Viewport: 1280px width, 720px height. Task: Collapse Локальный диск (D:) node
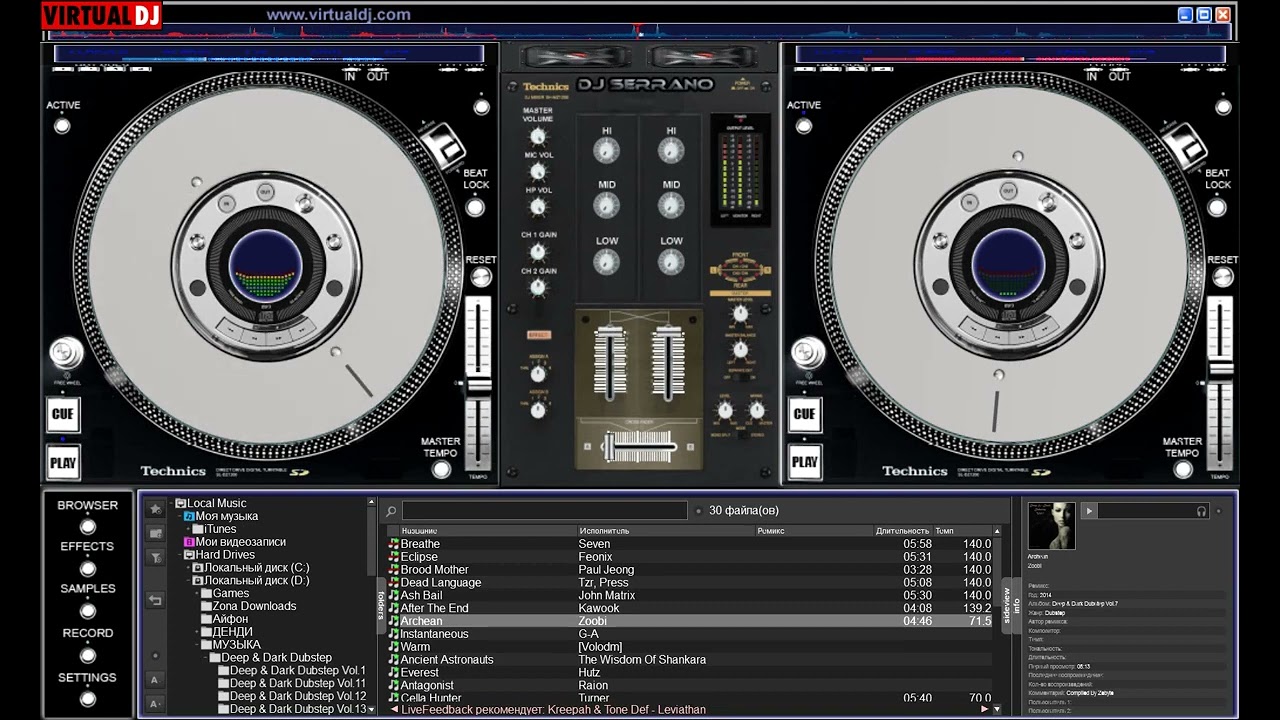point(188,581)
